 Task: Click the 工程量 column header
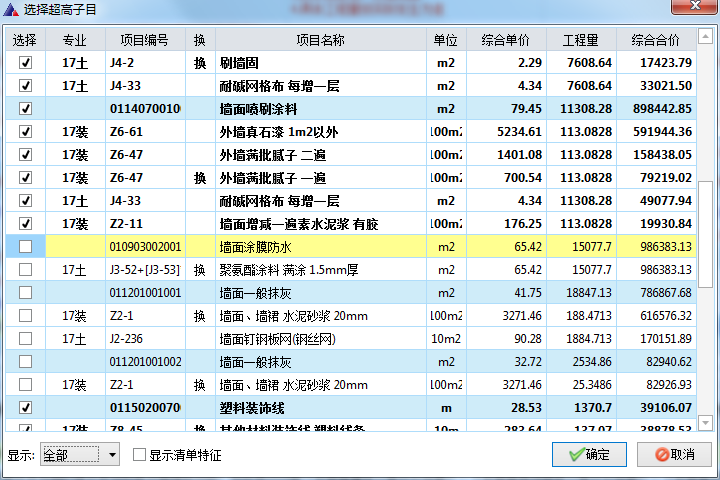point(581,40)
